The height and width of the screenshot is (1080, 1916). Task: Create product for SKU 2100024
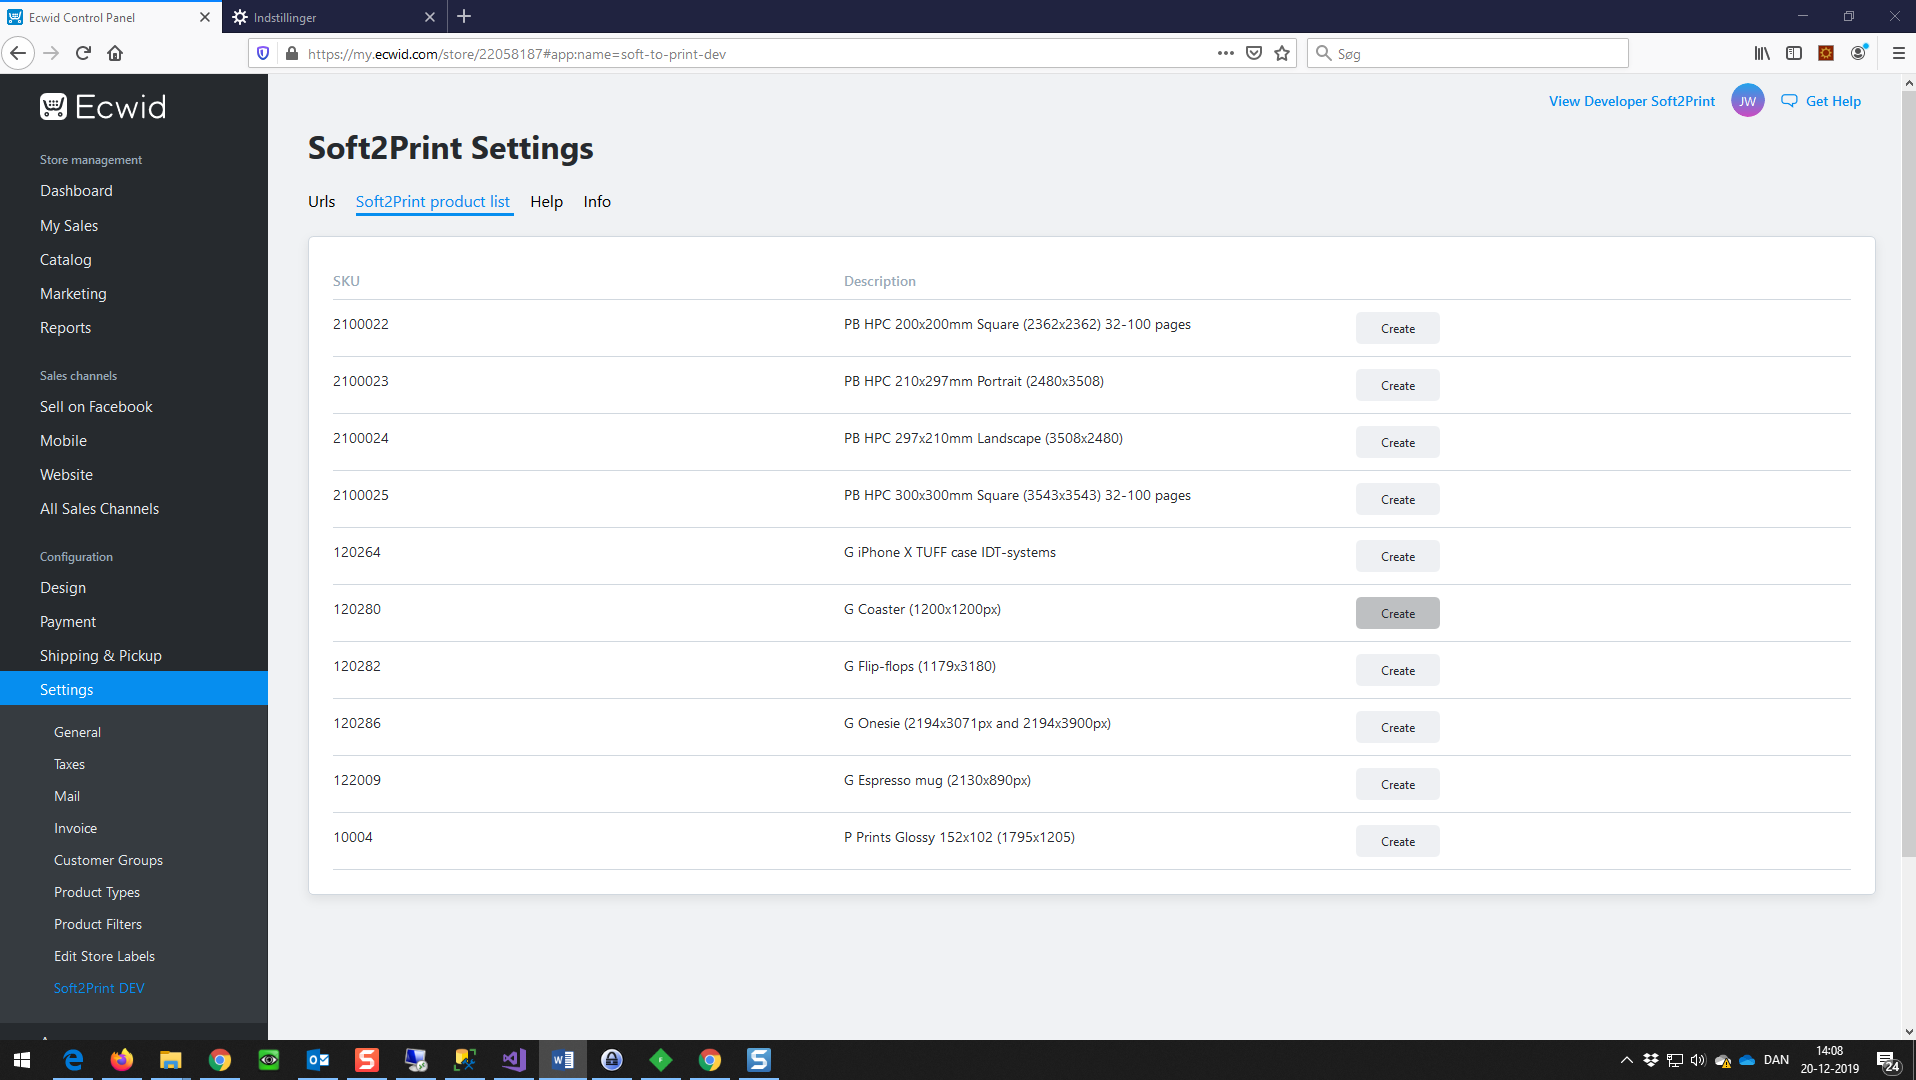pyautogui.click(x=1397, y=442)
